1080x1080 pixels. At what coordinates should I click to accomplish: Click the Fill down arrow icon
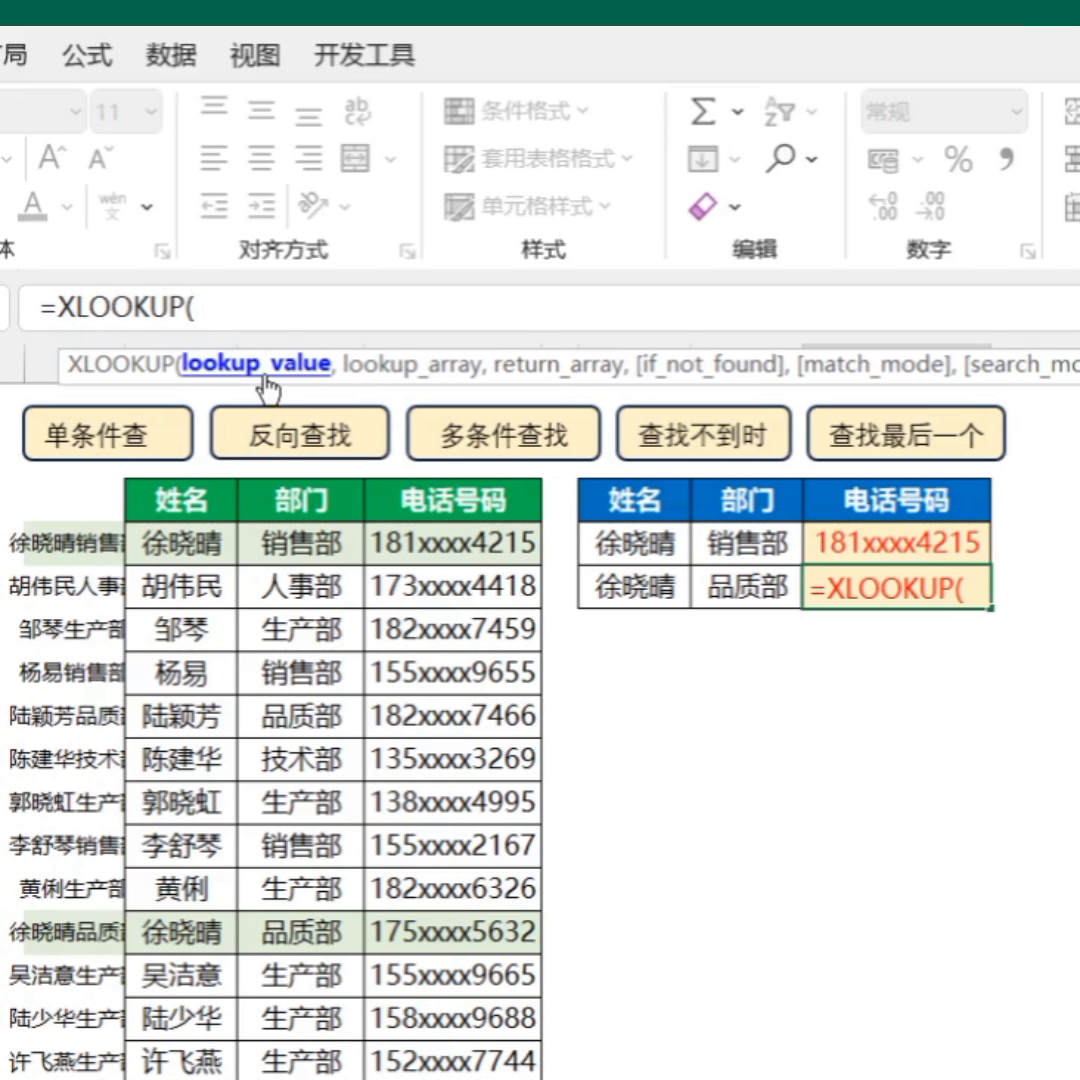[x=703, y=158]
